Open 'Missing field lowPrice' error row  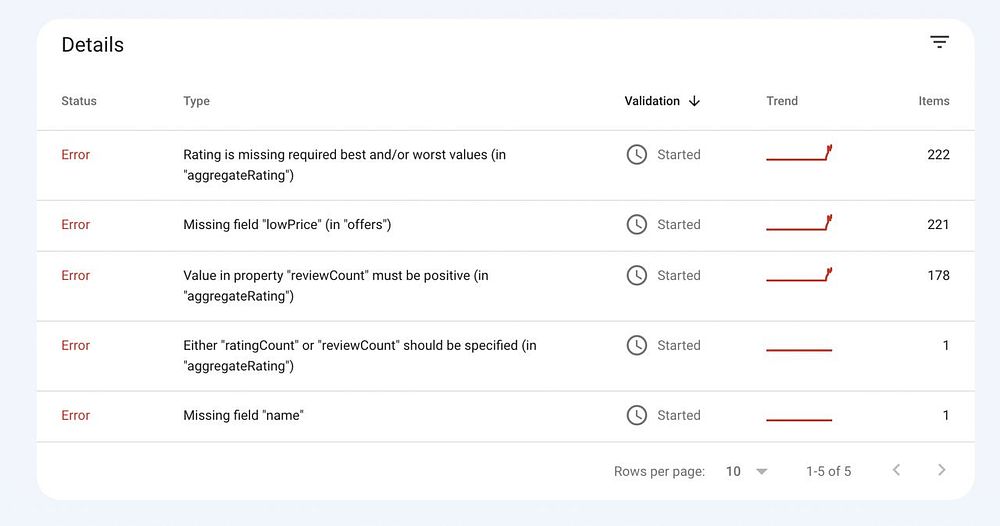pos(287,225)
